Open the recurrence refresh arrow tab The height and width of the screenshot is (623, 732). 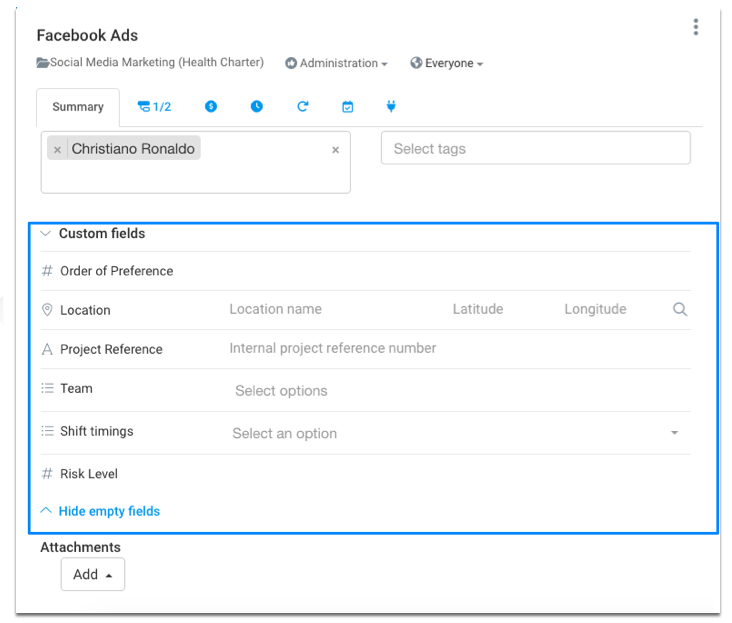coord(303,106)
